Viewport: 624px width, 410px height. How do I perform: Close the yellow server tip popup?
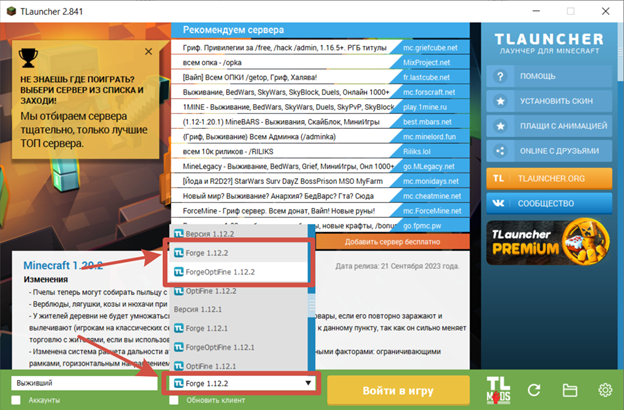[x=148, y=51]
